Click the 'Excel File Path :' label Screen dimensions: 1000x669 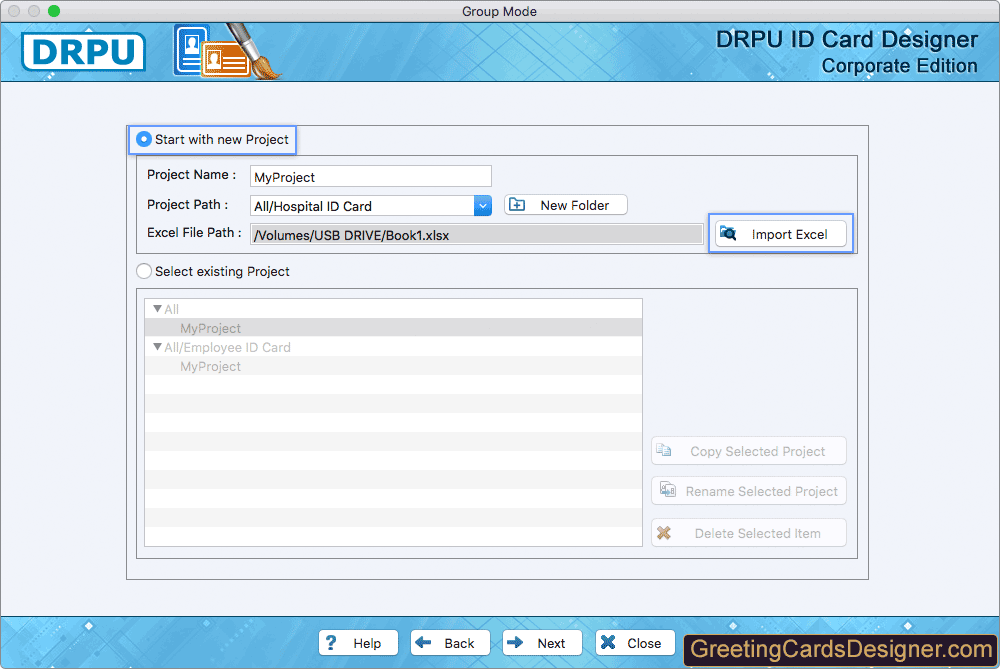pos(194,233)
